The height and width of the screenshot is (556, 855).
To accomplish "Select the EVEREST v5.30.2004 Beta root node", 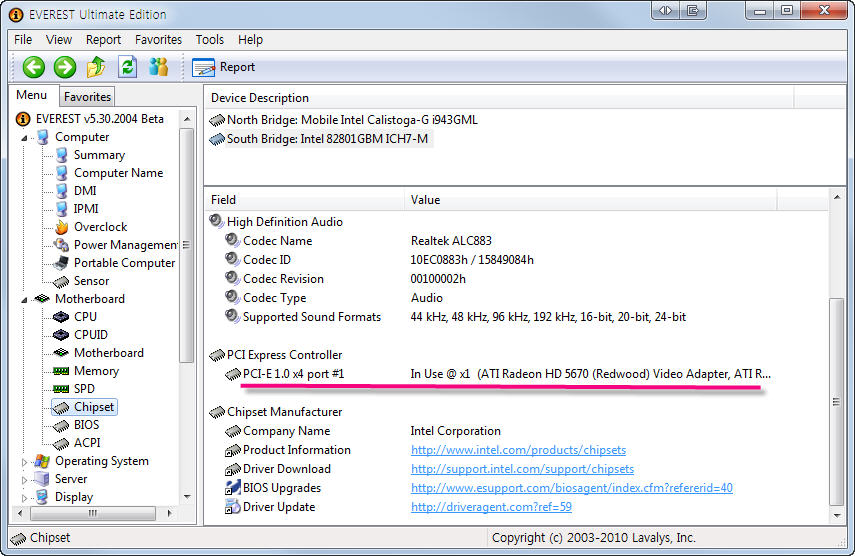I will [100, 119].
